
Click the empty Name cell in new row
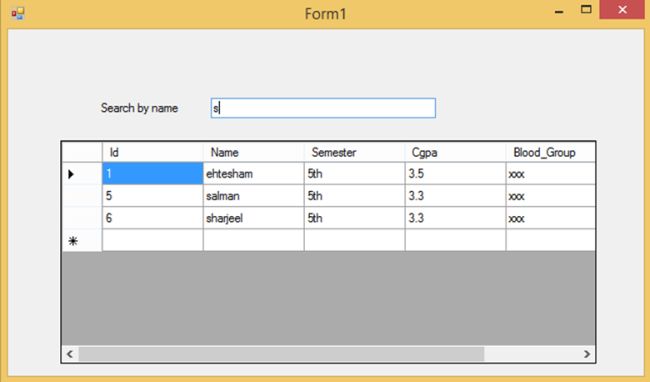click(254, 240)
